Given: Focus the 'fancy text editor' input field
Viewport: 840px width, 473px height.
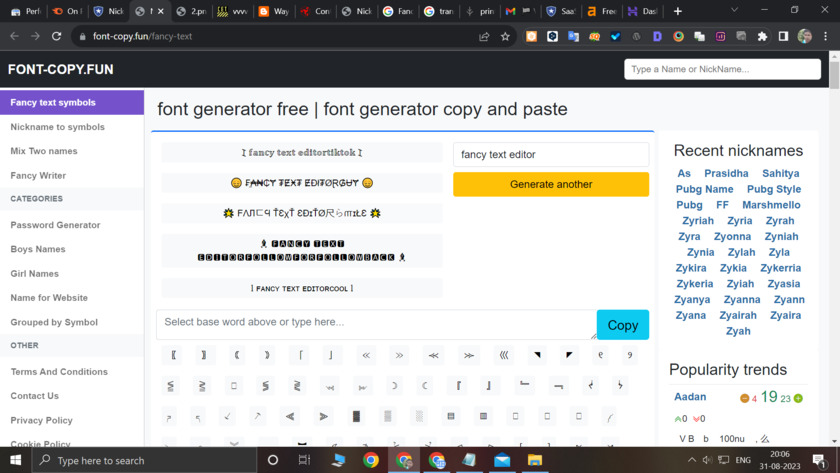Looking at the screenshot, I should (x=551, y=154).
